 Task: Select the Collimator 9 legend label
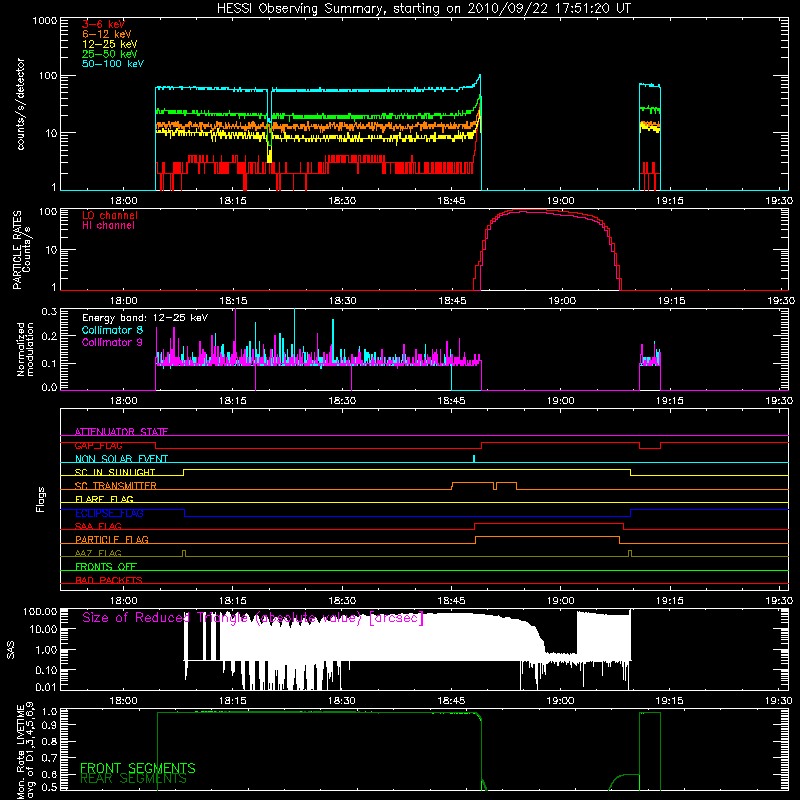112,342
